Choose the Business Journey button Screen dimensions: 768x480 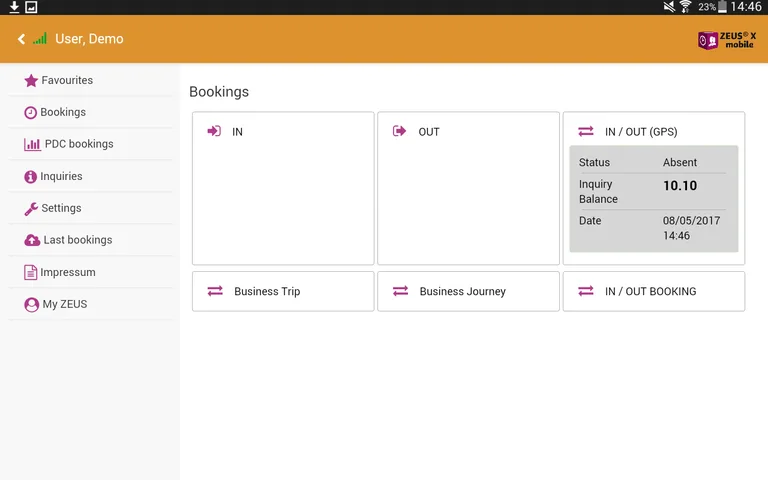pos(468,291)
